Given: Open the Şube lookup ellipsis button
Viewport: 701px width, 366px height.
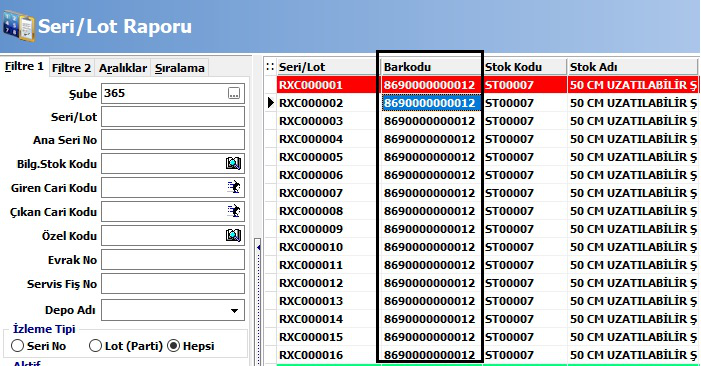Looking at the screenshot, I should (x=233, y=93).
